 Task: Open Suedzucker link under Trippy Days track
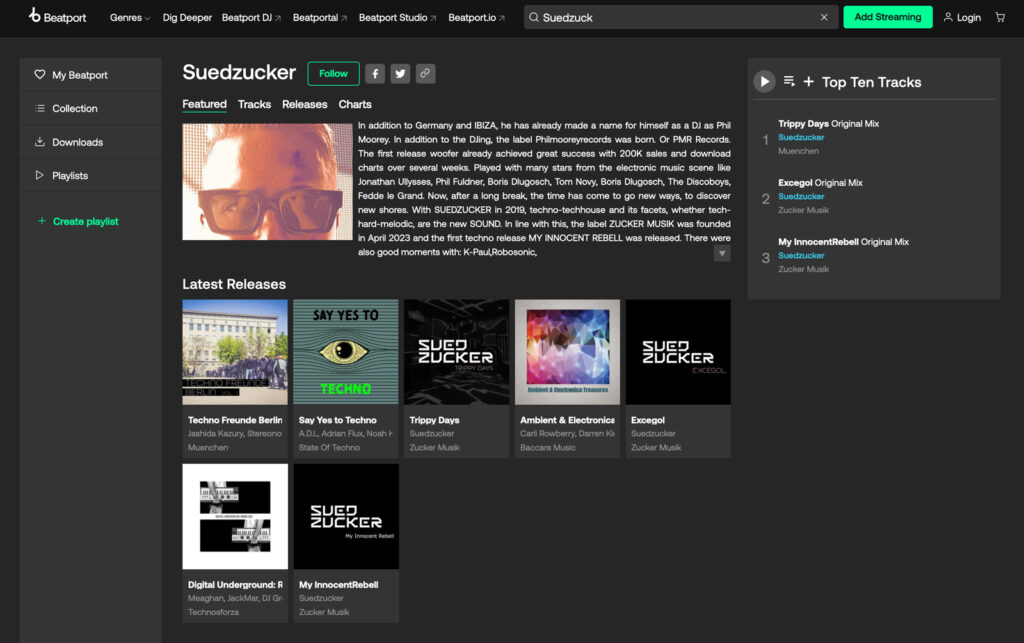pos(801,137)
